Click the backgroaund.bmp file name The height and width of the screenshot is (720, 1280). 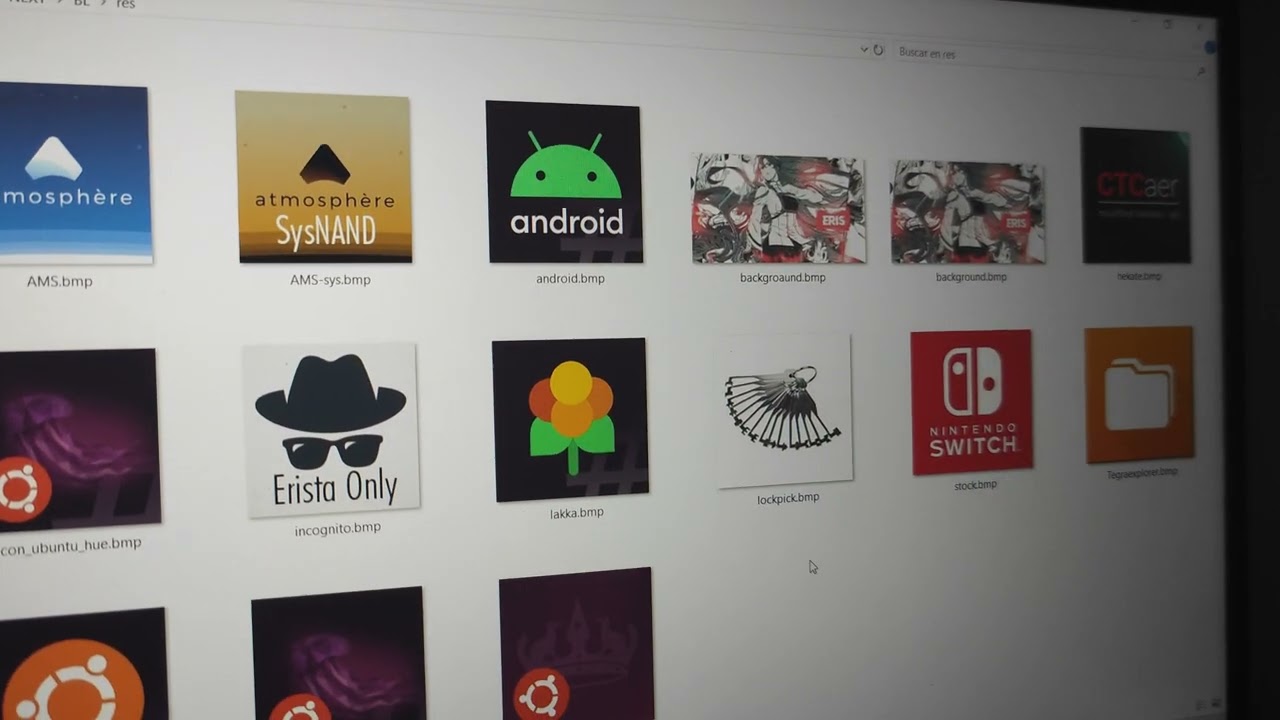point(783,277)
